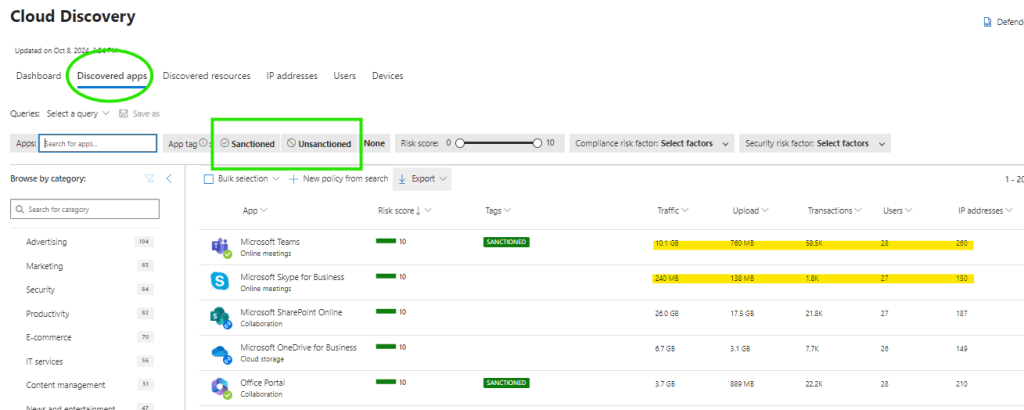Toggle the Sanctioned app tag filter

click(x=247, y=144)
